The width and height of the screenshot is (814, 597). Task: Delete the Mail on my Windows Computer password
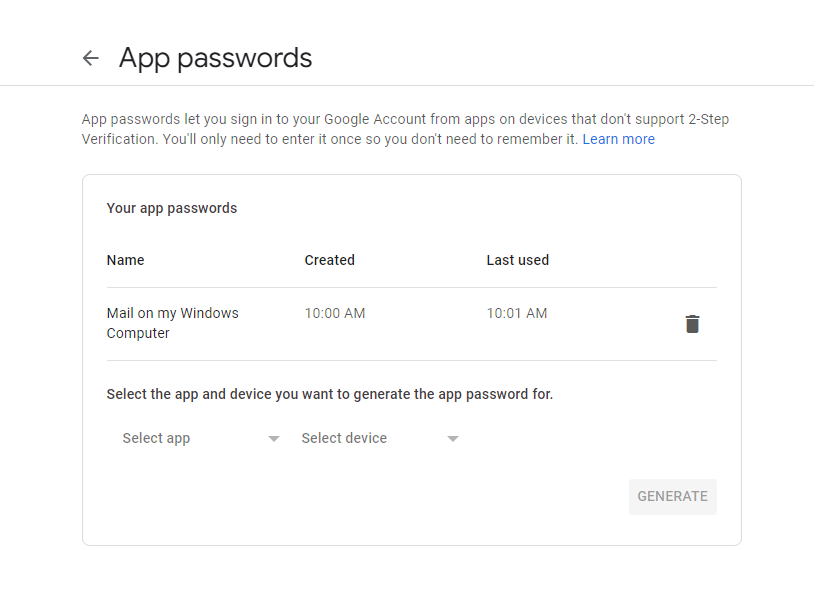[692, 324]
